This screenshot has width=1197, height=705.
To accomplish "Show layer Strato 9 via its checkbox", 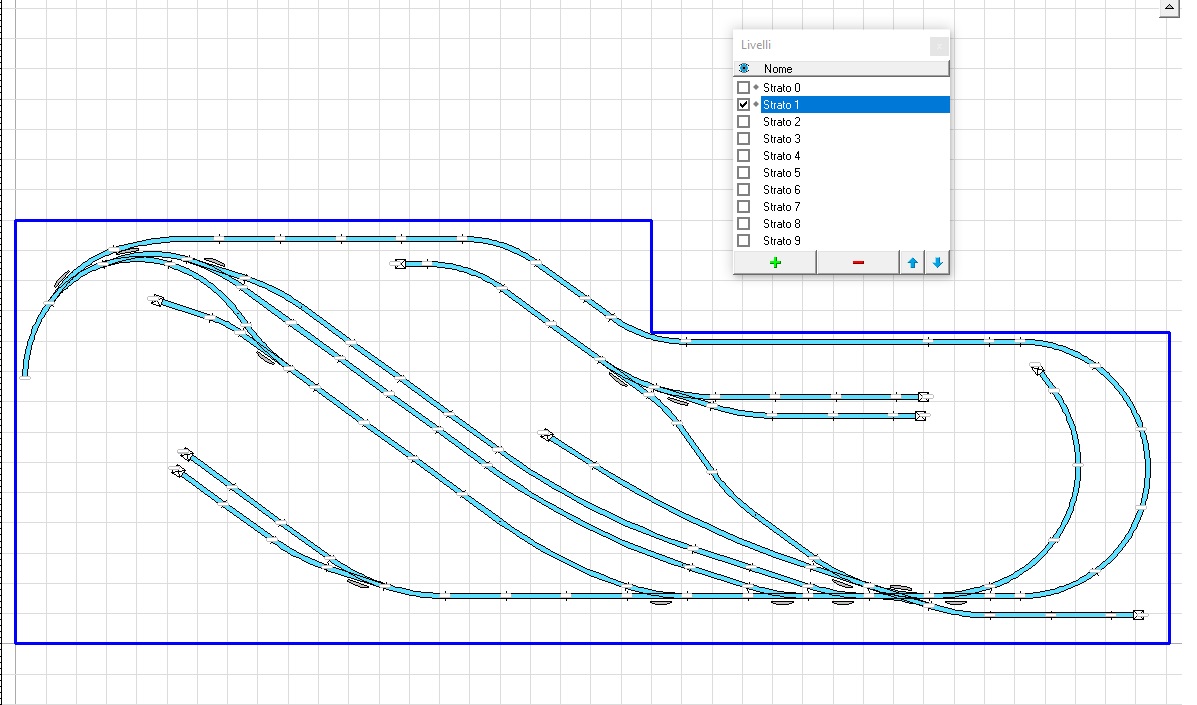I will (743, 241).
